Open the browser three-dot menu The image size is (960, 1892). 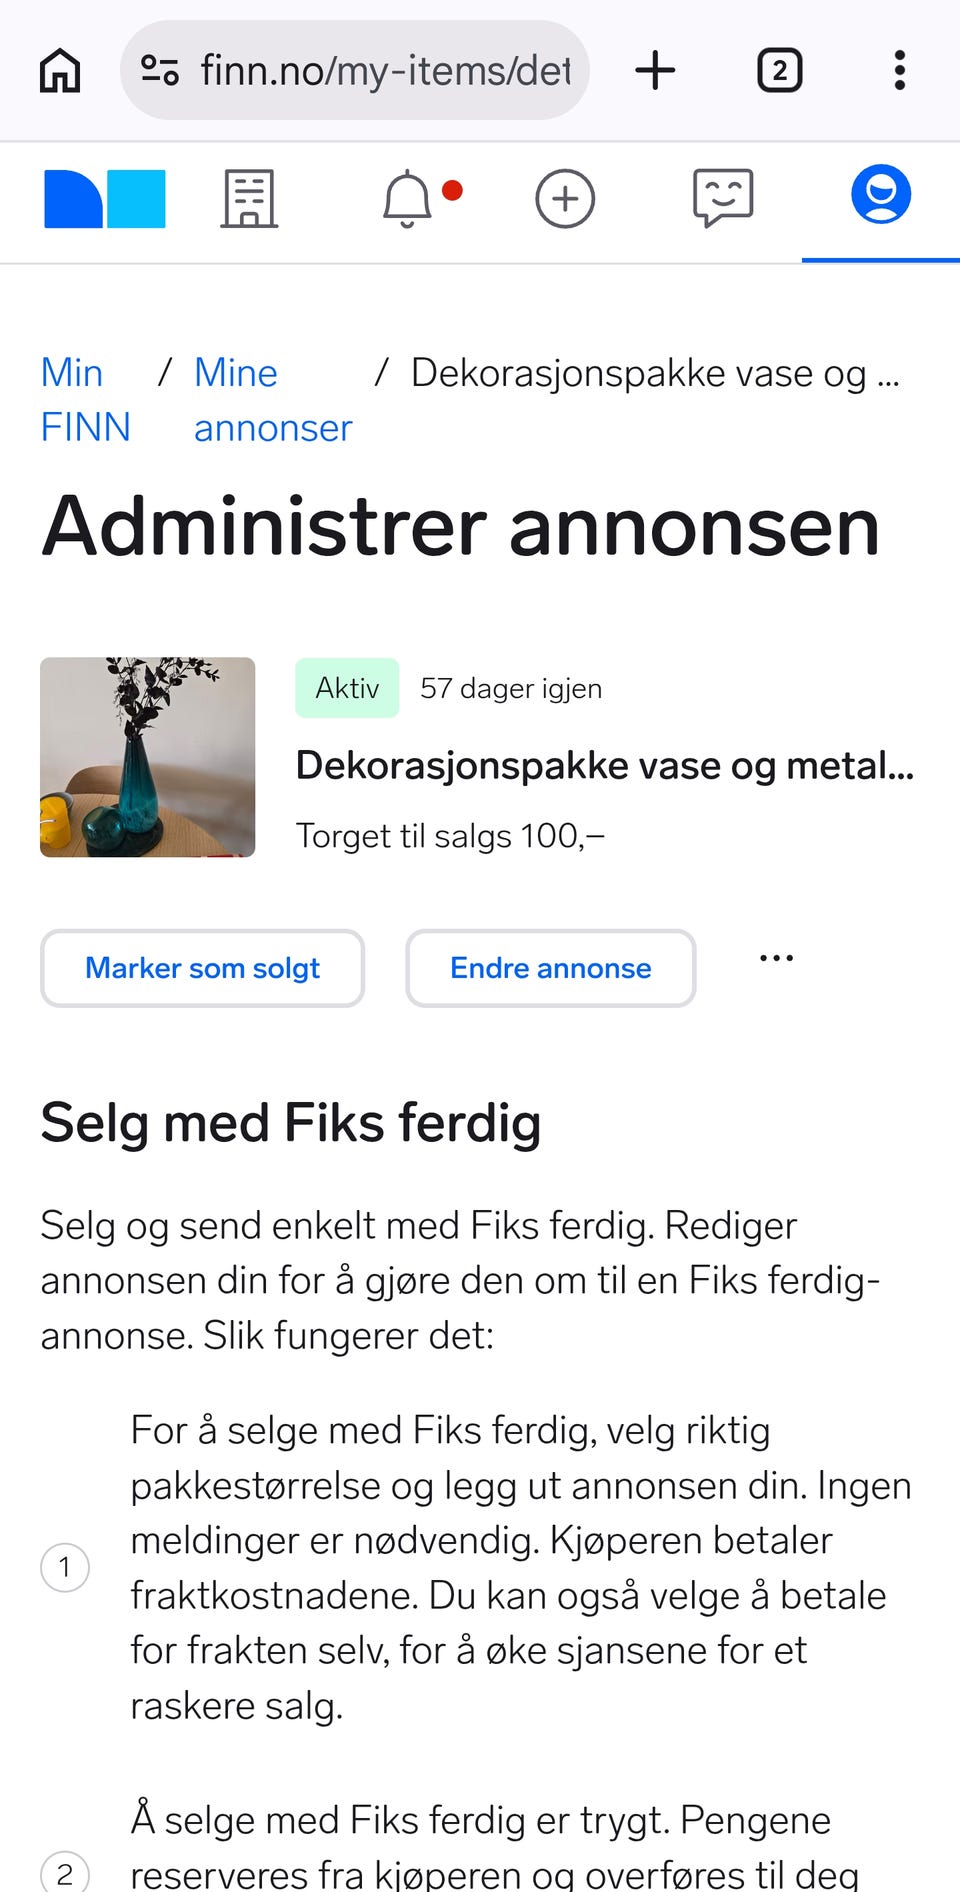tap(900, 71)
